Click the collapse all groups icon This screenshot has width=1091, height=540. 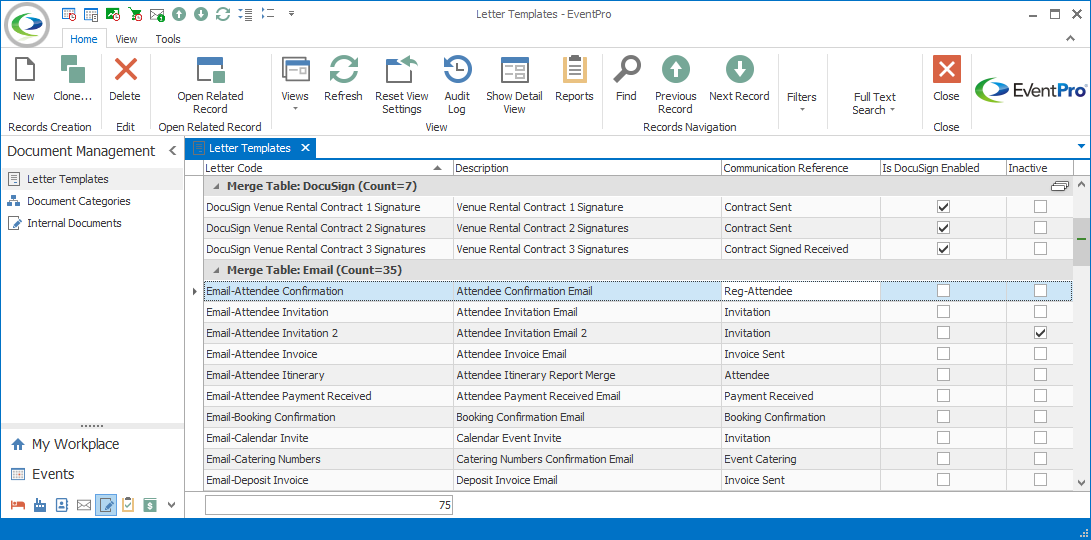(x=267, y=13)
